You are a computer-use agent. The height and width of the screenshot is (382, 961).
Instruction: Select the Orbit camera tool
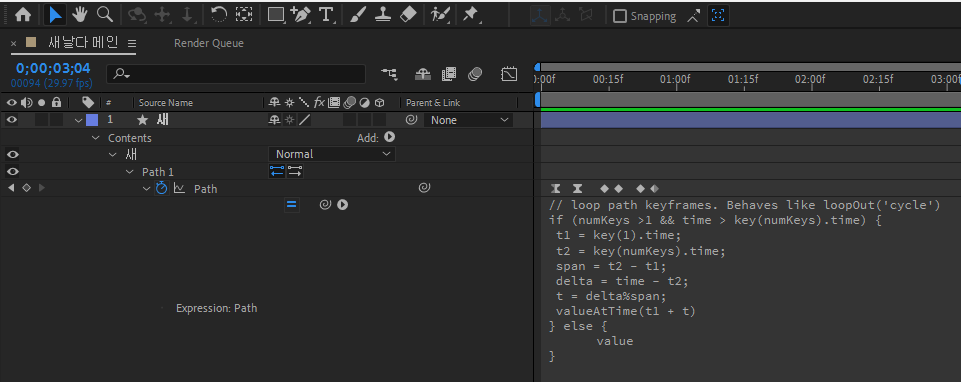click(137, 15)
